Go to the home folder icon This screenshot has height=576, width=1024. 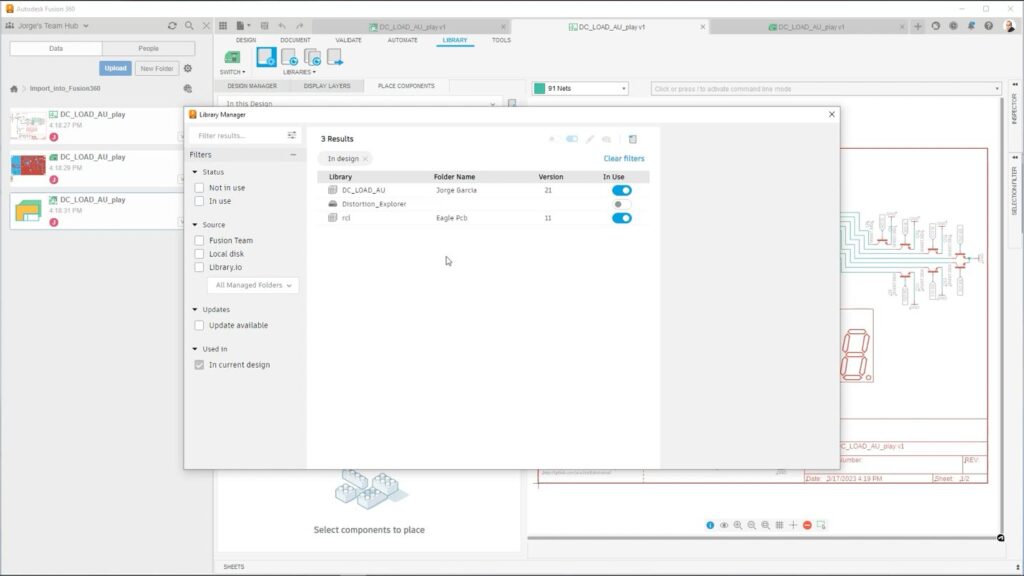[x=14, y=89]
